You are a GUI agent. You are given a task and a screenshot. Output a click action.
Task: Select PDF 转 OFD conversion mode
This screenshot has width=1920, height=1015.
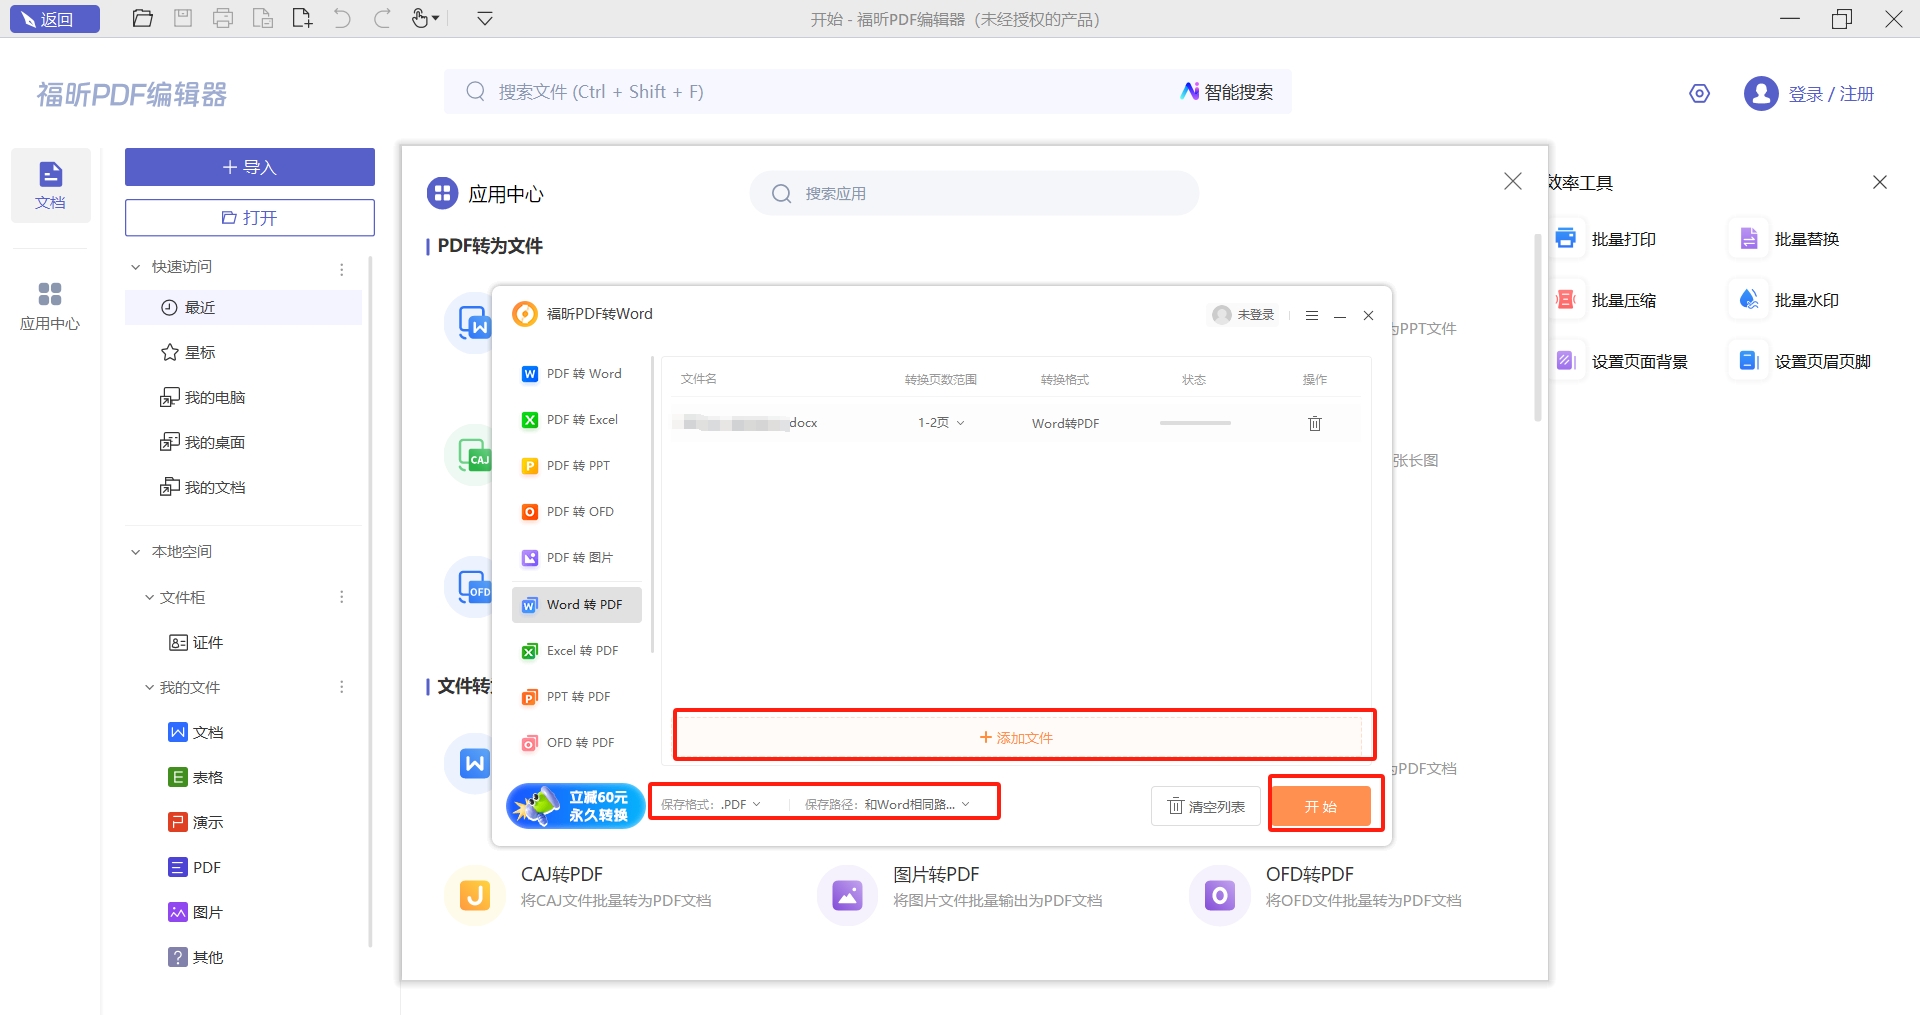(x=577, y=512)
